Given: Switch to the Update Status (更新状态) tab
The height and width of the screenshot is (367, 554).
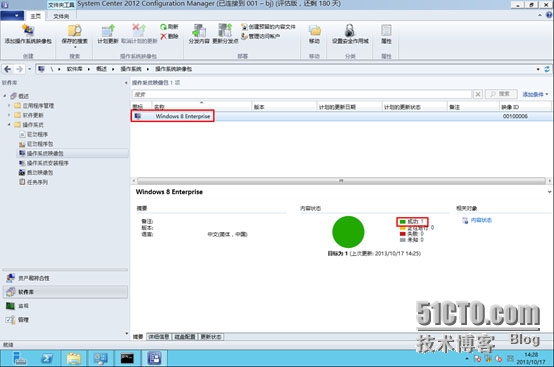Looking at the screenshot, I should 211,337.
